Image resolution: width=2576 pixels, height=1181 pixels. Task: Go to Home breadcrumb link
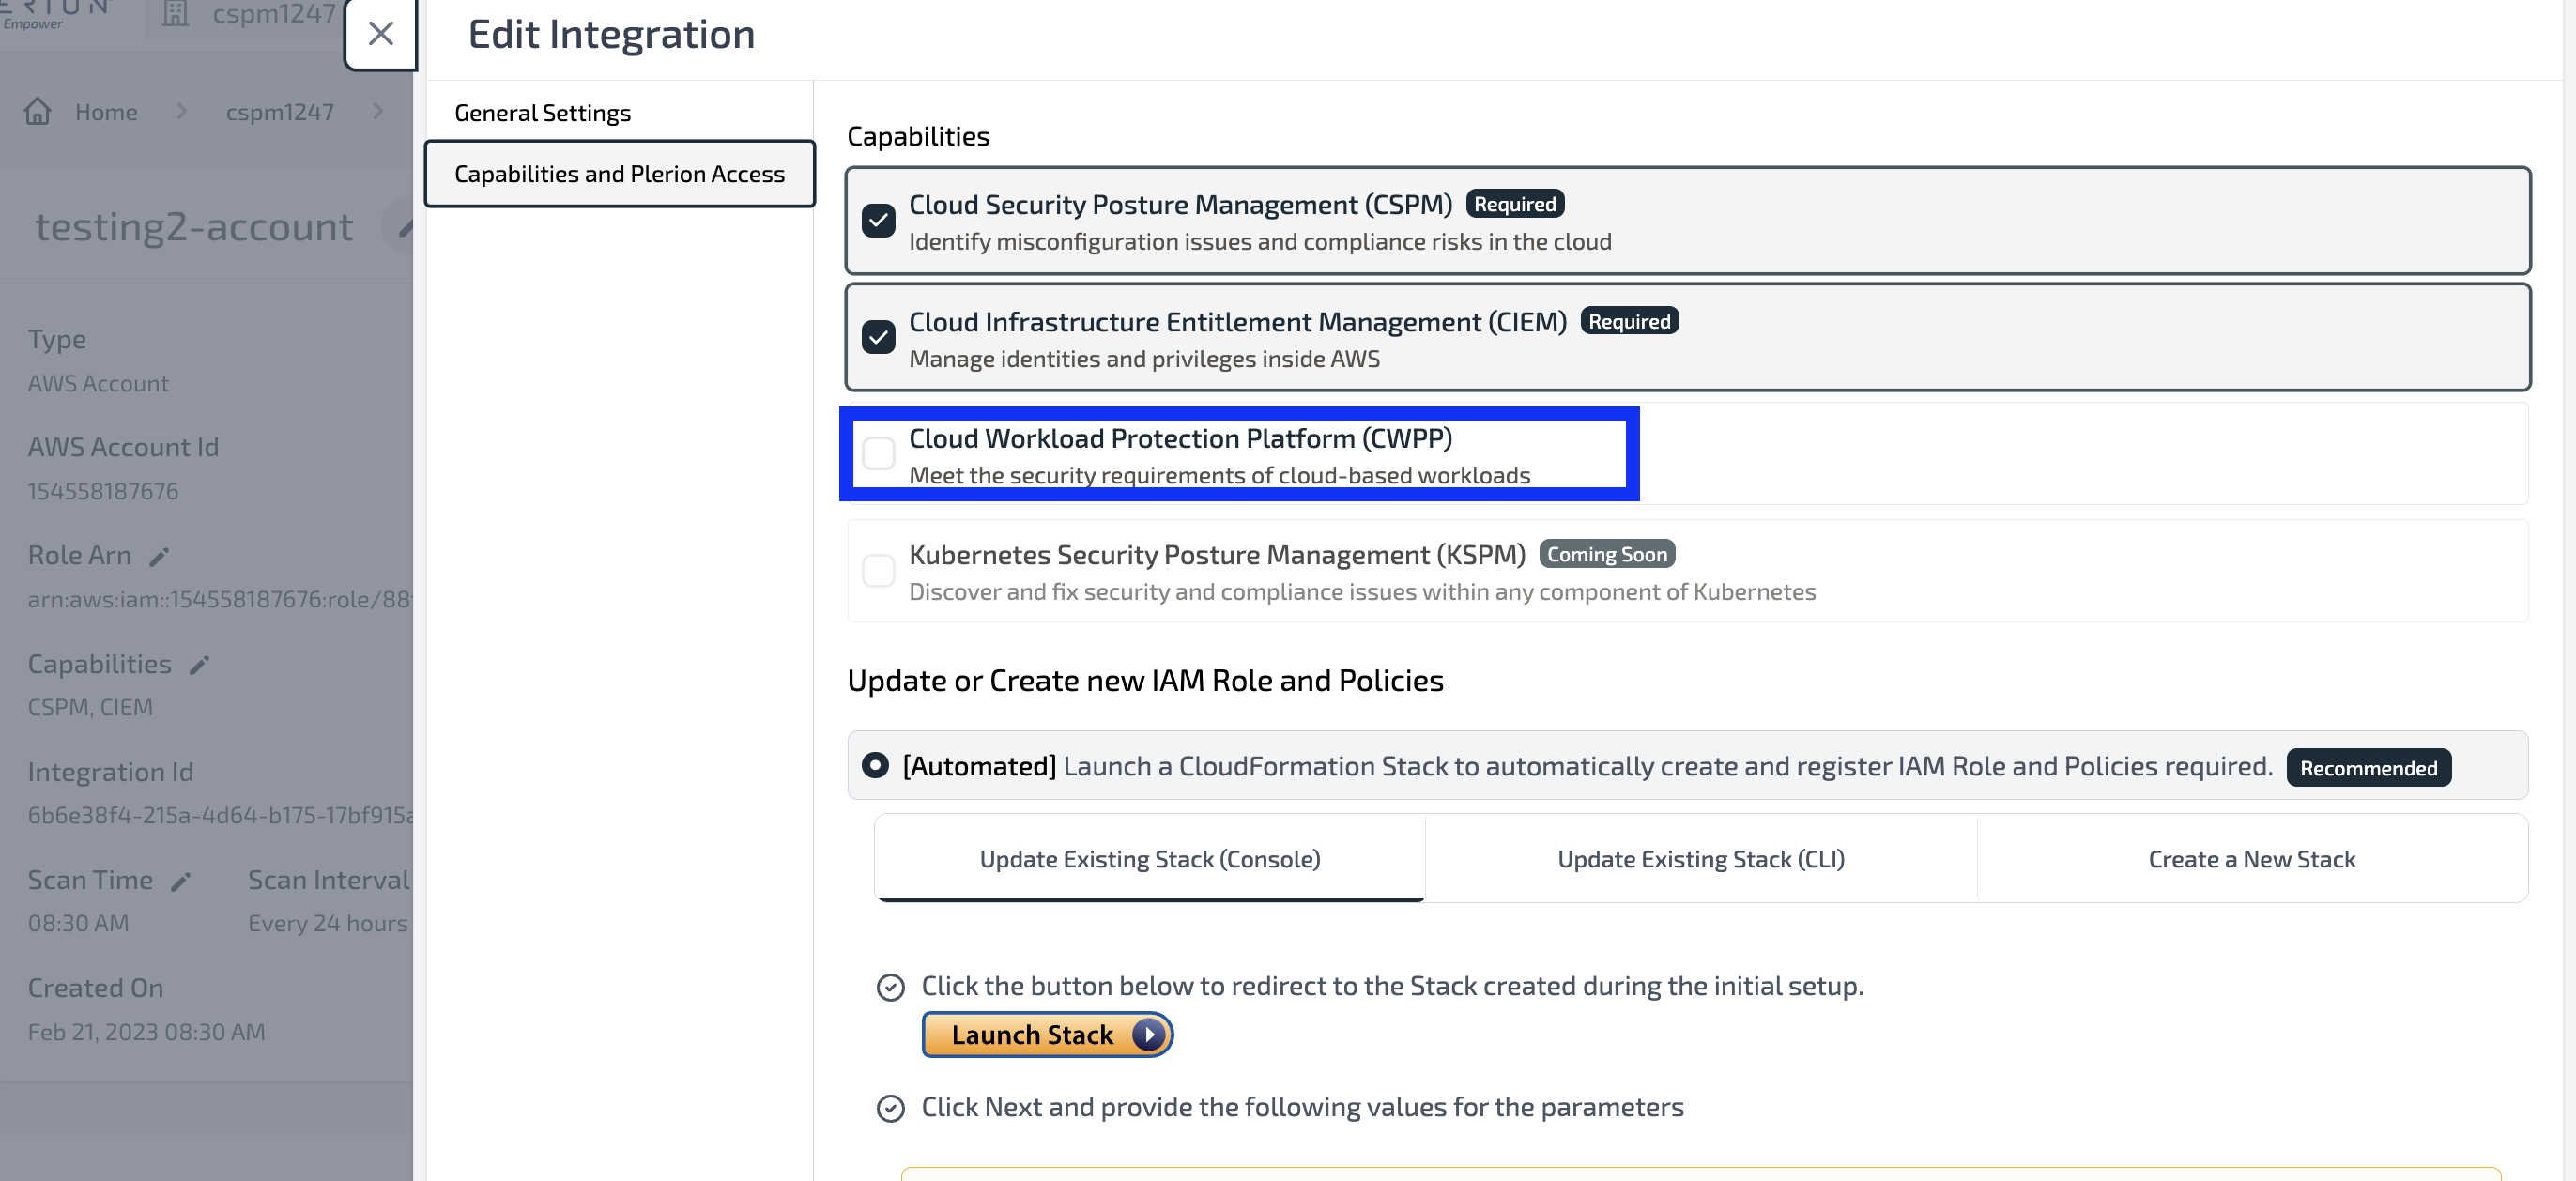106,112
